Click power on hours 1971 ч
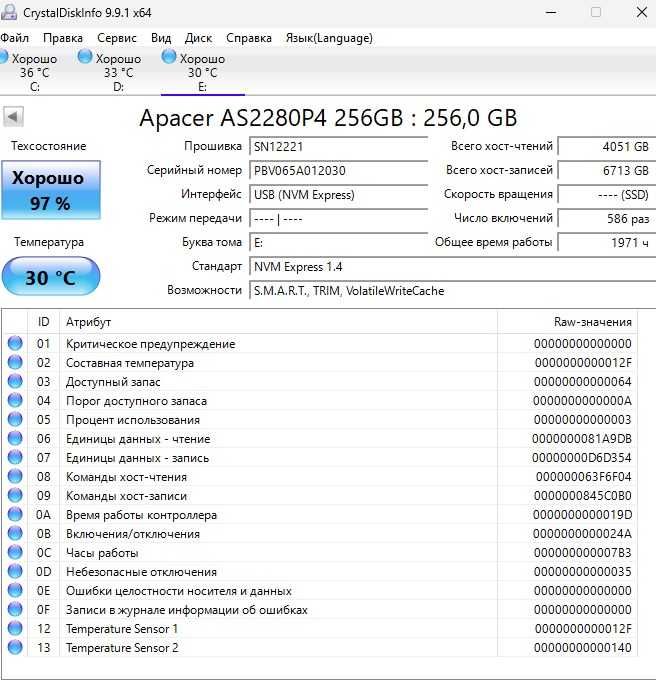This screenshot has height=685, width=656. (607, 242)
